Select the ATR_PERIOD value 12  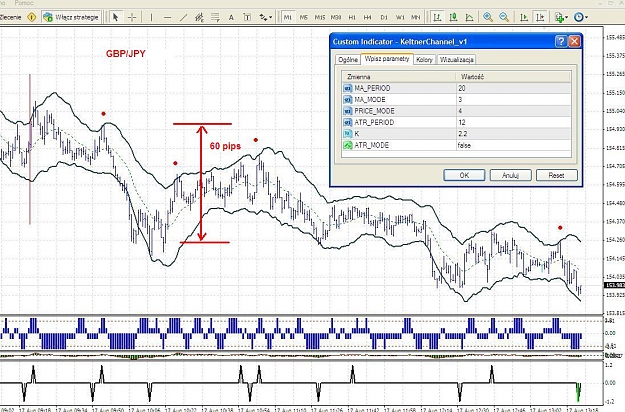pyautogui.click(x=513, y=122)
